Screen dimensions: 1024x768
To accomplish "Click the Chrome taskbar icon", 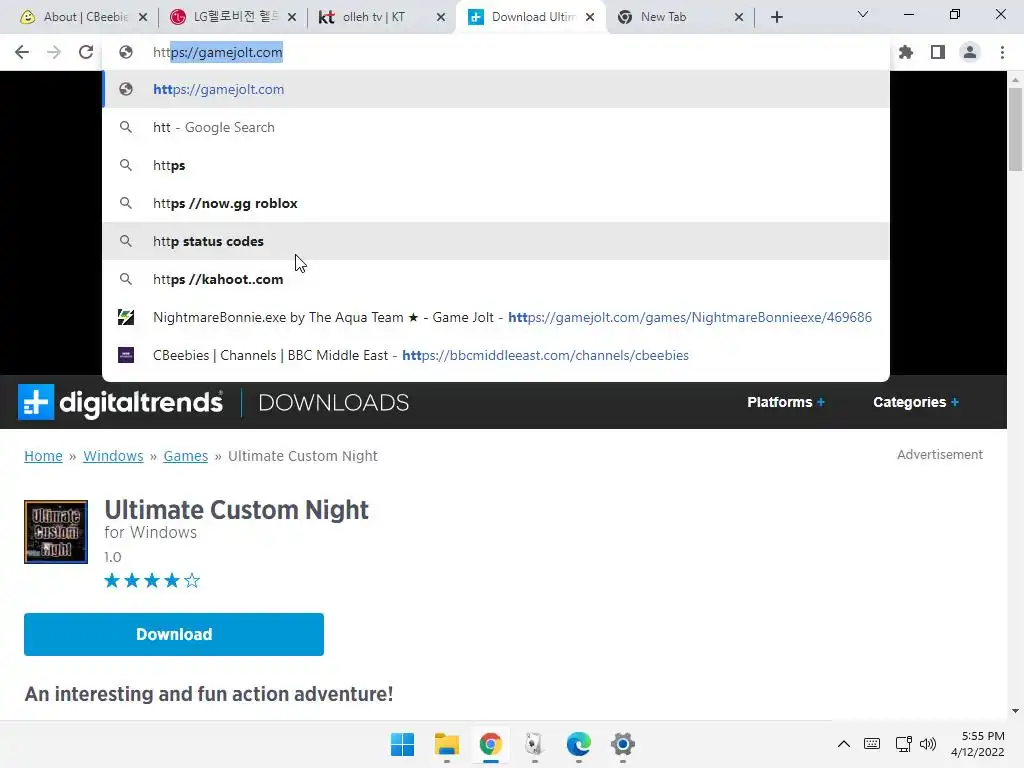I will (x=490, y=744).
